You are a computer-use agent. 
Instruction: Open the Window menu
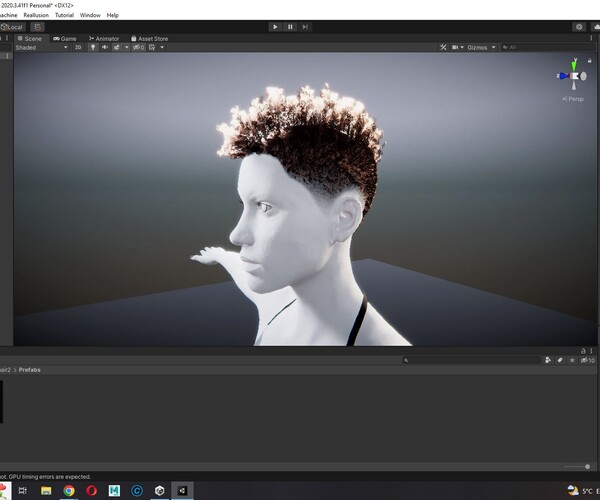pyautogui.click(x=90, y=15)
